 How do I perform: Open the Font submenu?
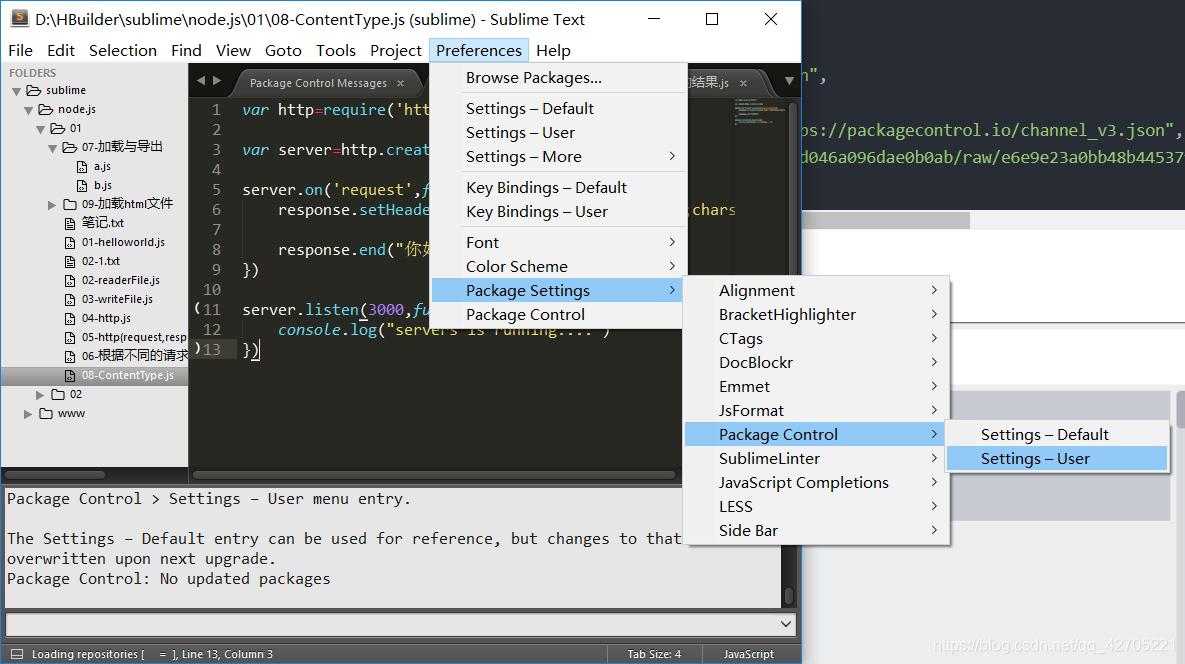482,242
